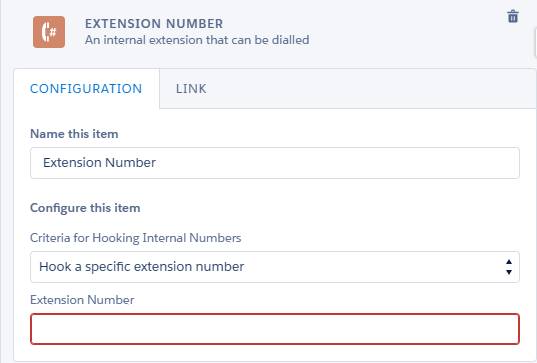The height and width of the screenshot is (363, 537).
Task: Click the "Name this item" label
Action: pyautogui.click(x=74, y=134)
